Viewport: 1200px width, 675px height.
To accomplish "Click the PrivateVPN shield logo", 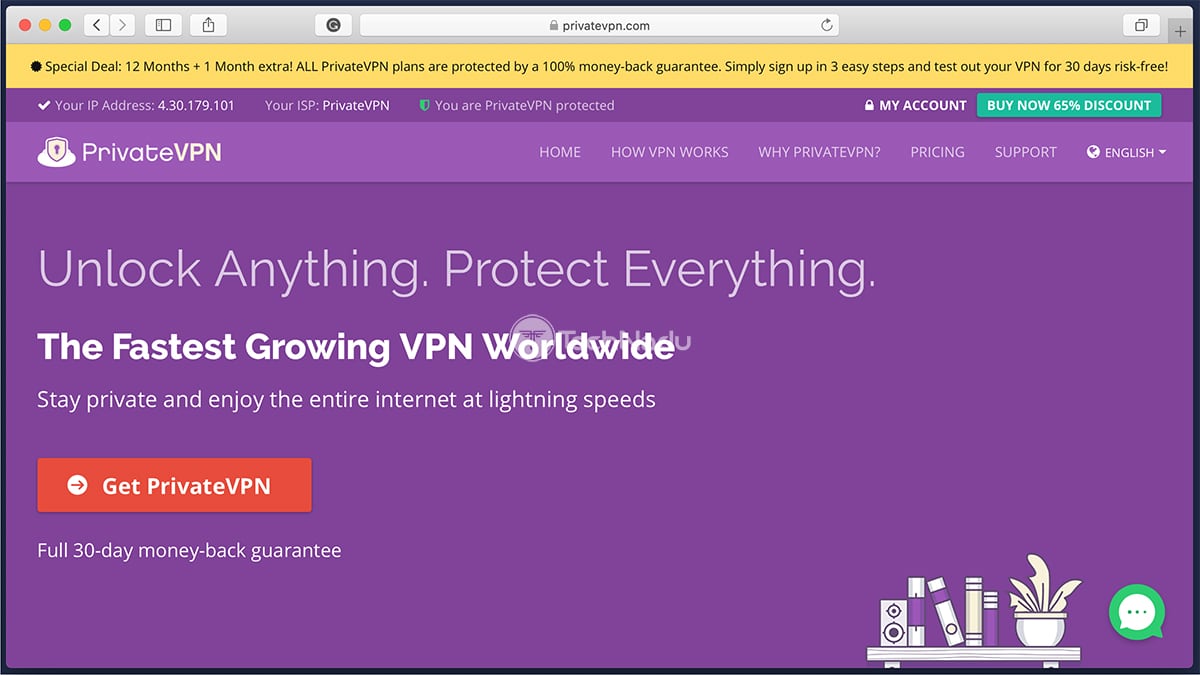I will (55, 151).
